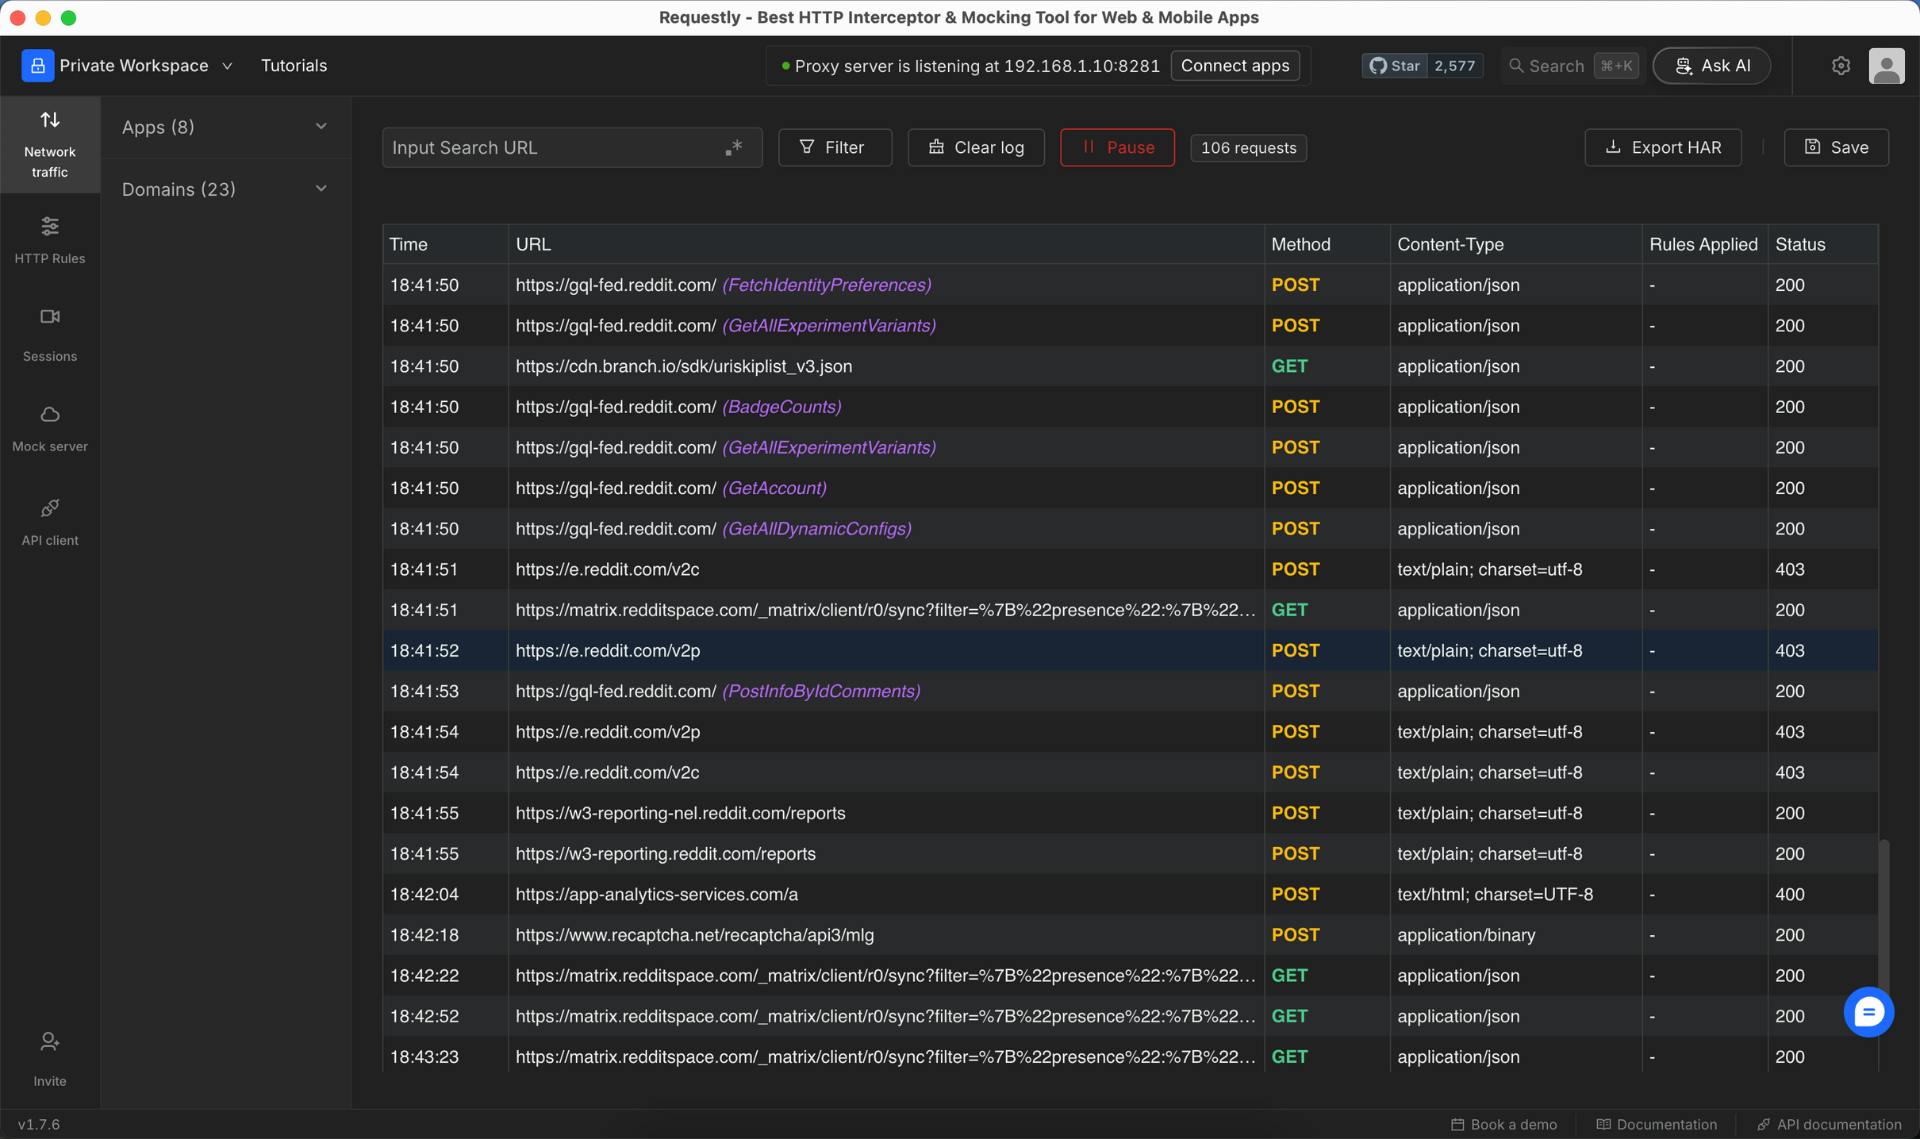The width and height of the screenshot is (1920, 1140).
Task: Expand the Domains (23) list
Action: 225,189
